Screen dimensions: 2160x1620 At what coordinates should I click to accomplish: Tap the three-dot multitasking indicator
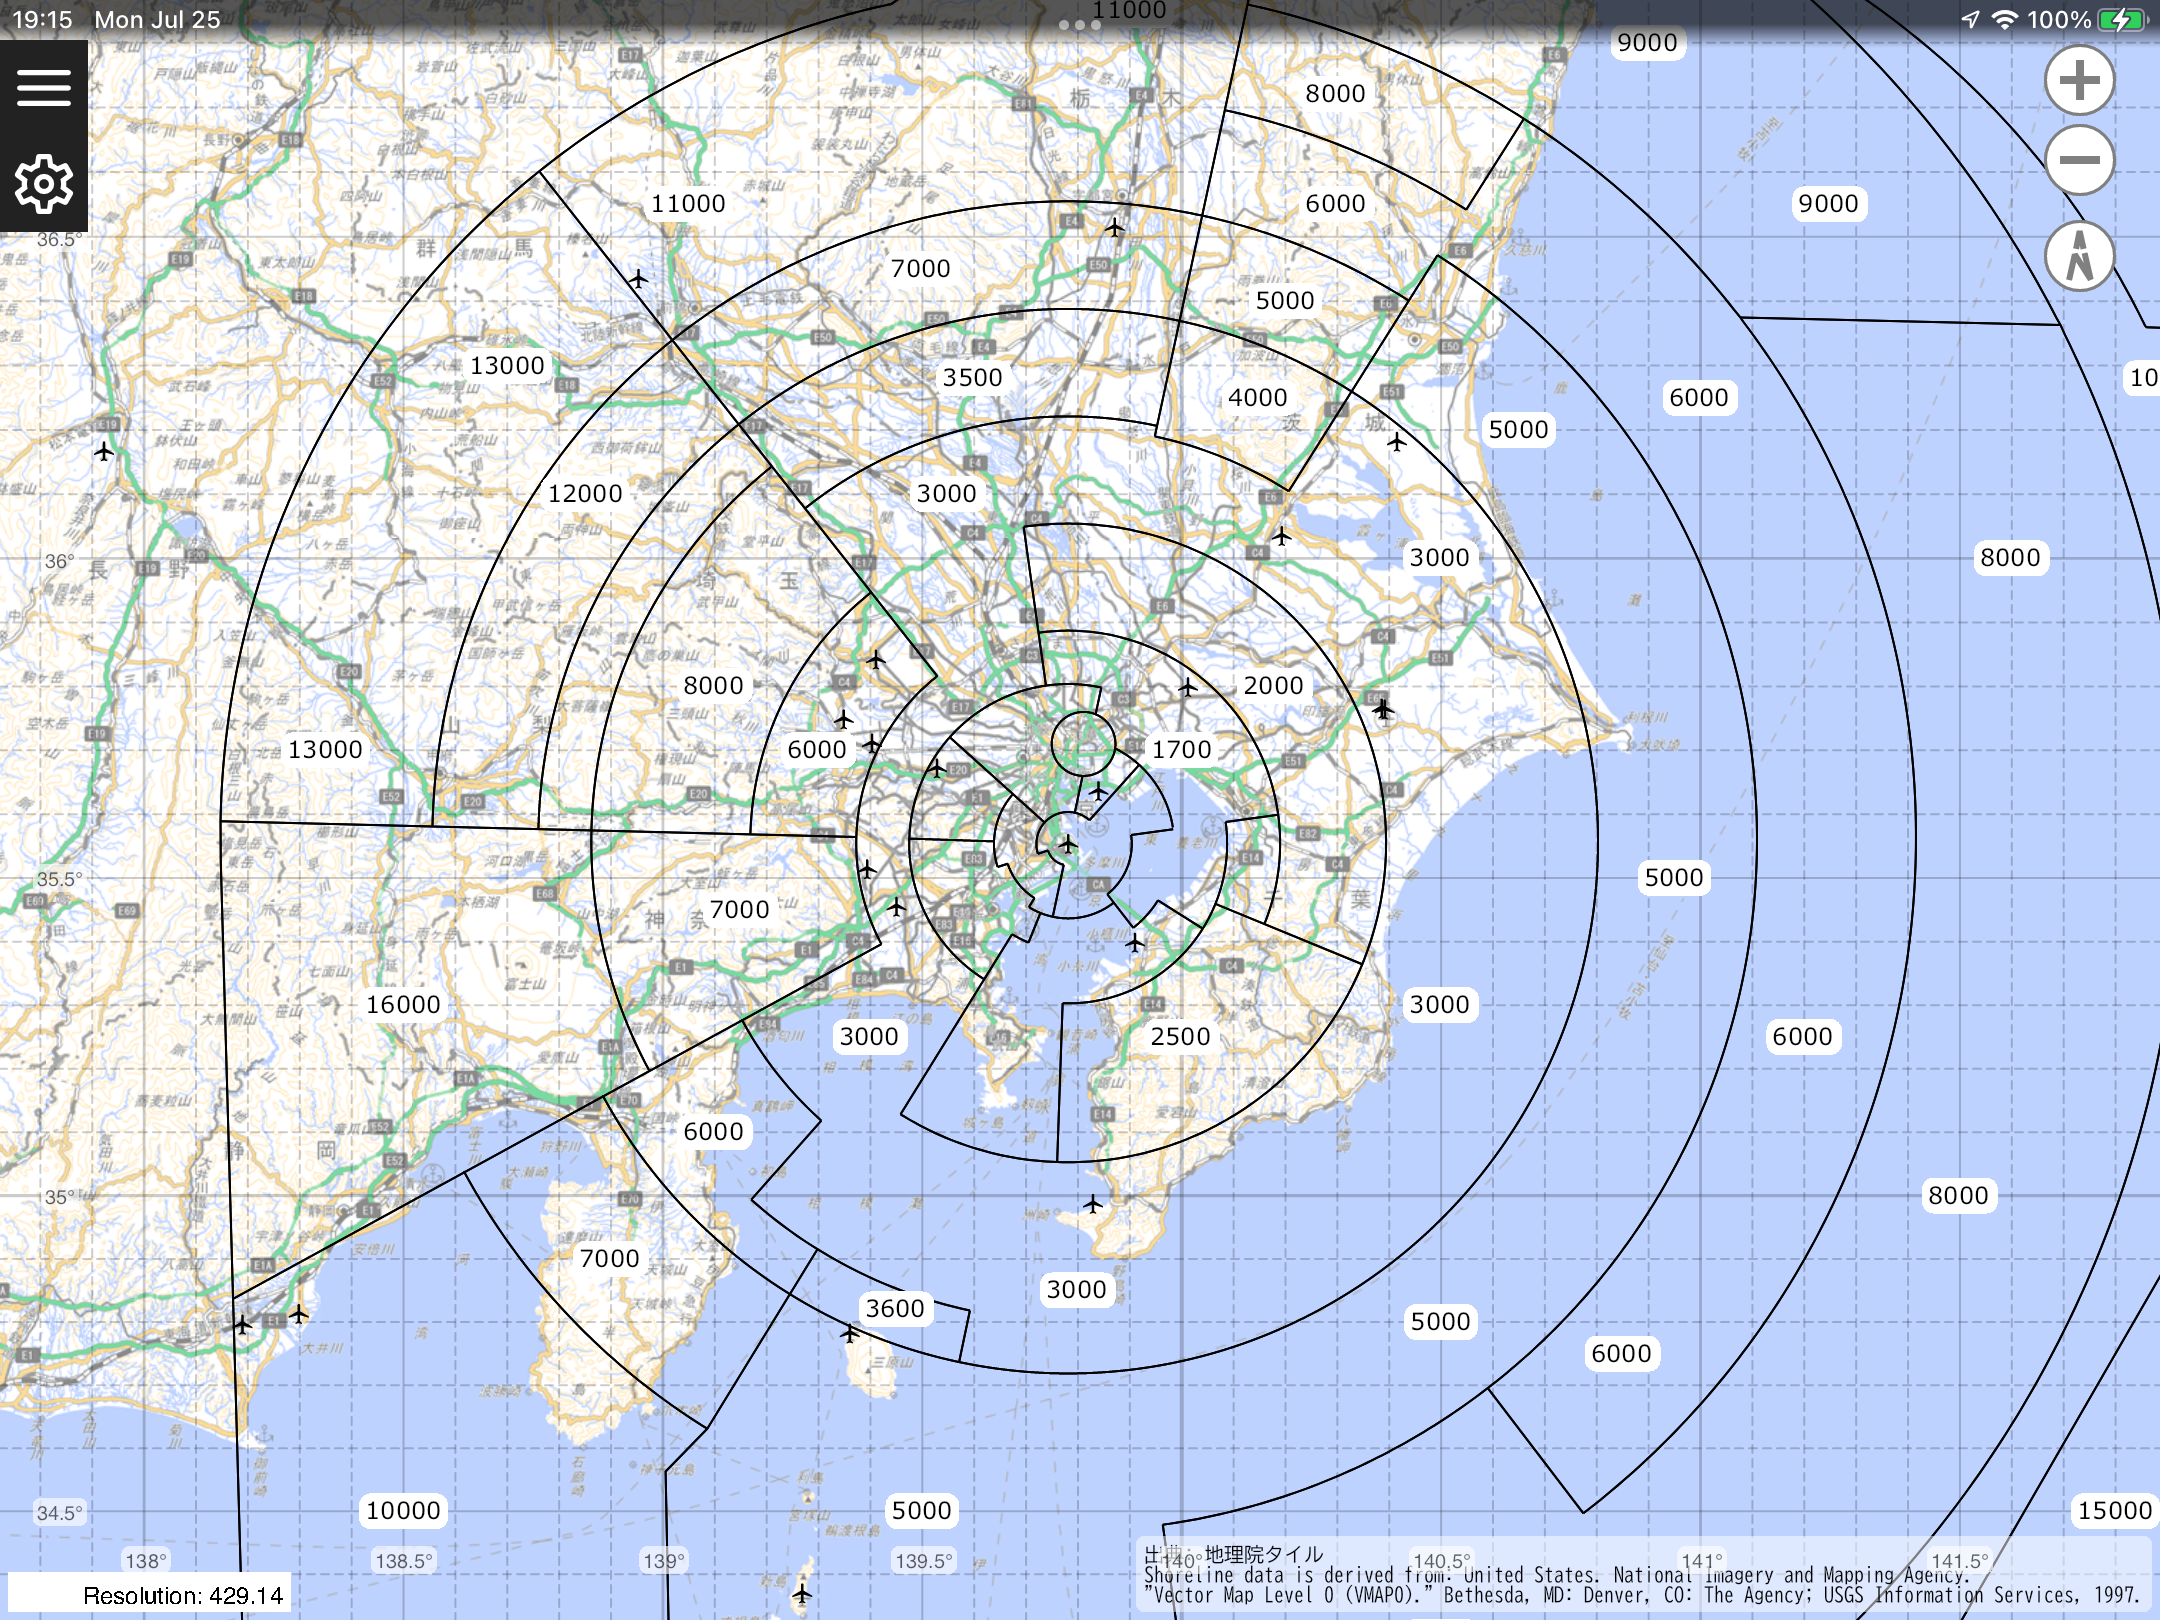pos(1080,25)
